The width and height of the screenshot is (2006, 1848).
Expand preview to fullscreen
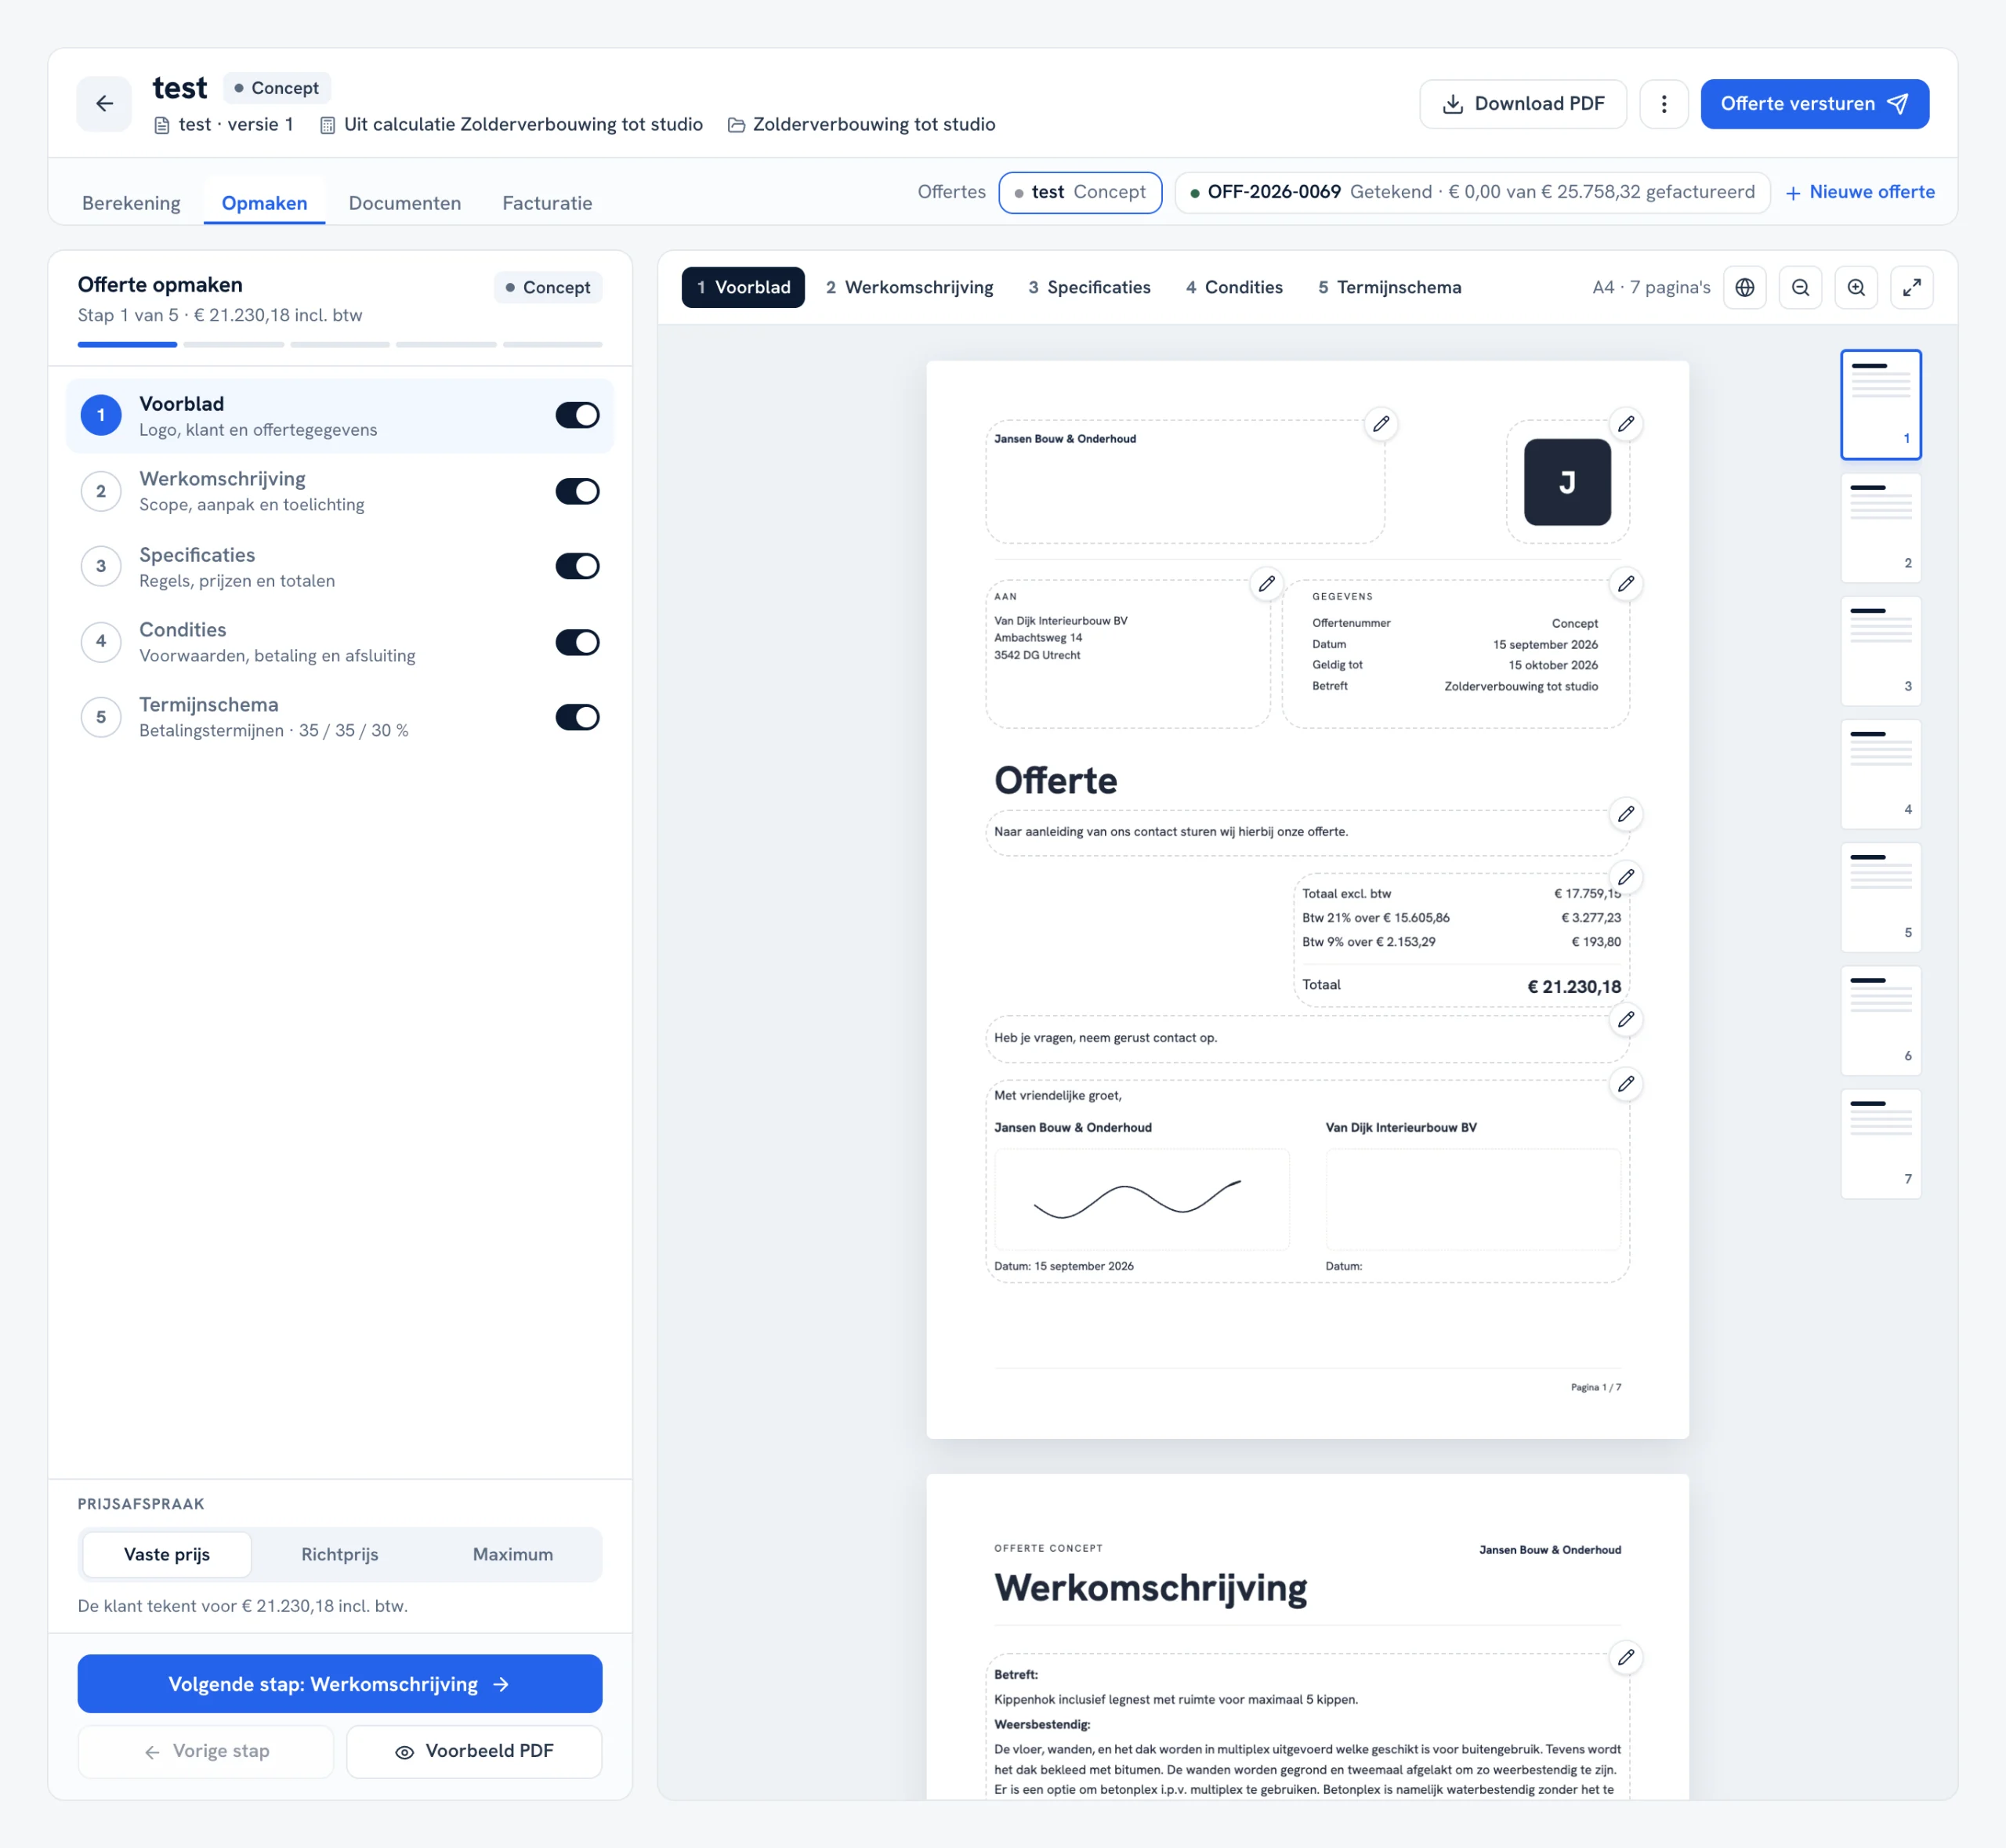[x=1912, y=288]
